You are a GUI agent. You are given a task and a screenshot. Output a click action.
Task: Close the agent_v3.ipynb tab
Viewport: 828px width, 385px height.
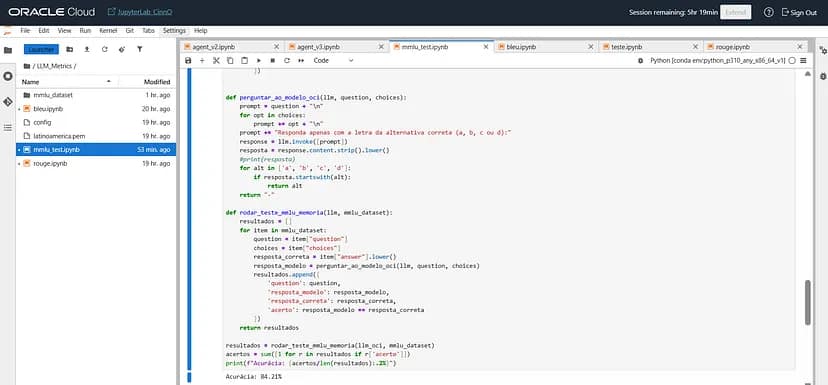click(x=381, y=47)
